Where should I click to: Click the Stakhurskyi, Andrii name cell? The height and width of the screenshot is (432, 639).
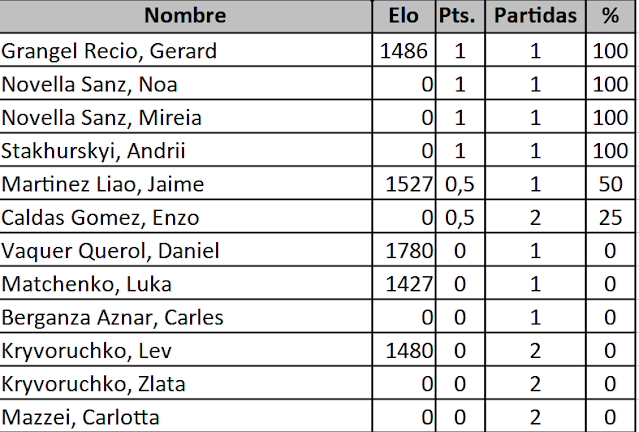(x=185, y=150)
